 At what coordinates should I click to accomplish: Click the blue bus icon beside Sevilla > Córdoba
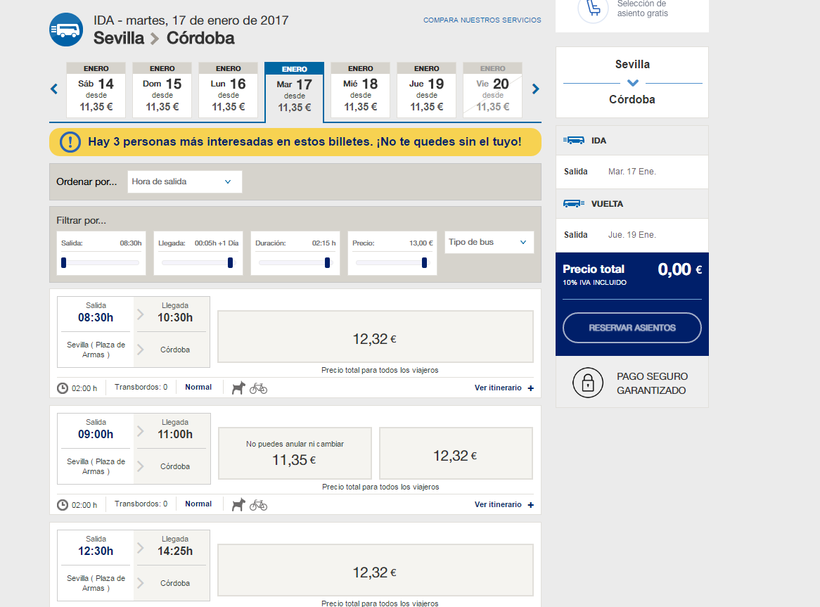coord(66,29)
